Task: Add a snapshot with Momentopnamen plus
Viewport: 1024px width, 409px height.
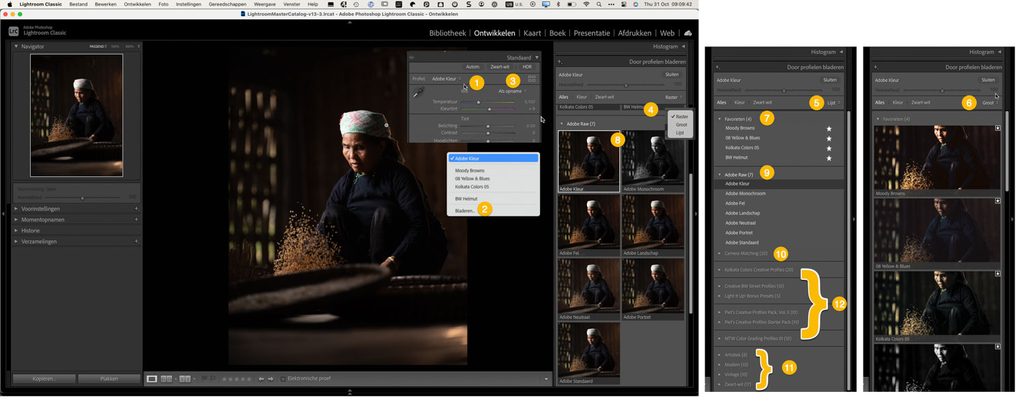Action: click(136, 220)
